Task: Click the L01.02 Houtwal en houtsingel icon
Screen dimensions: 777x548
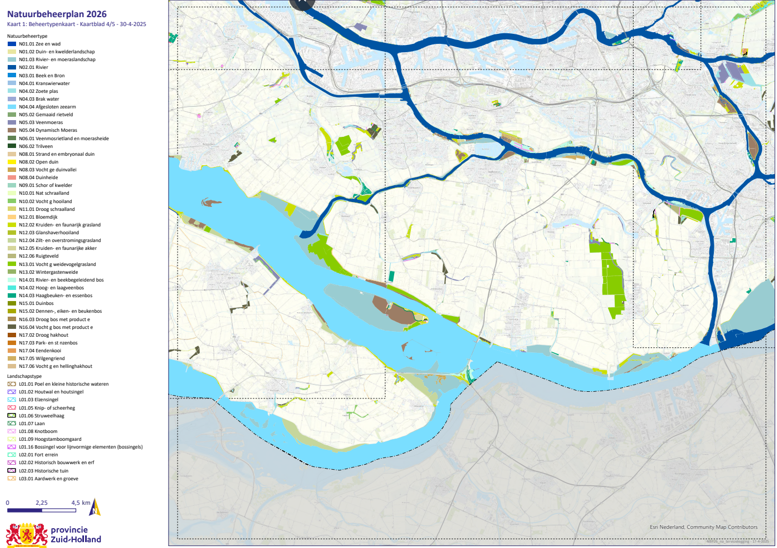Action: (x=12, y=391)
